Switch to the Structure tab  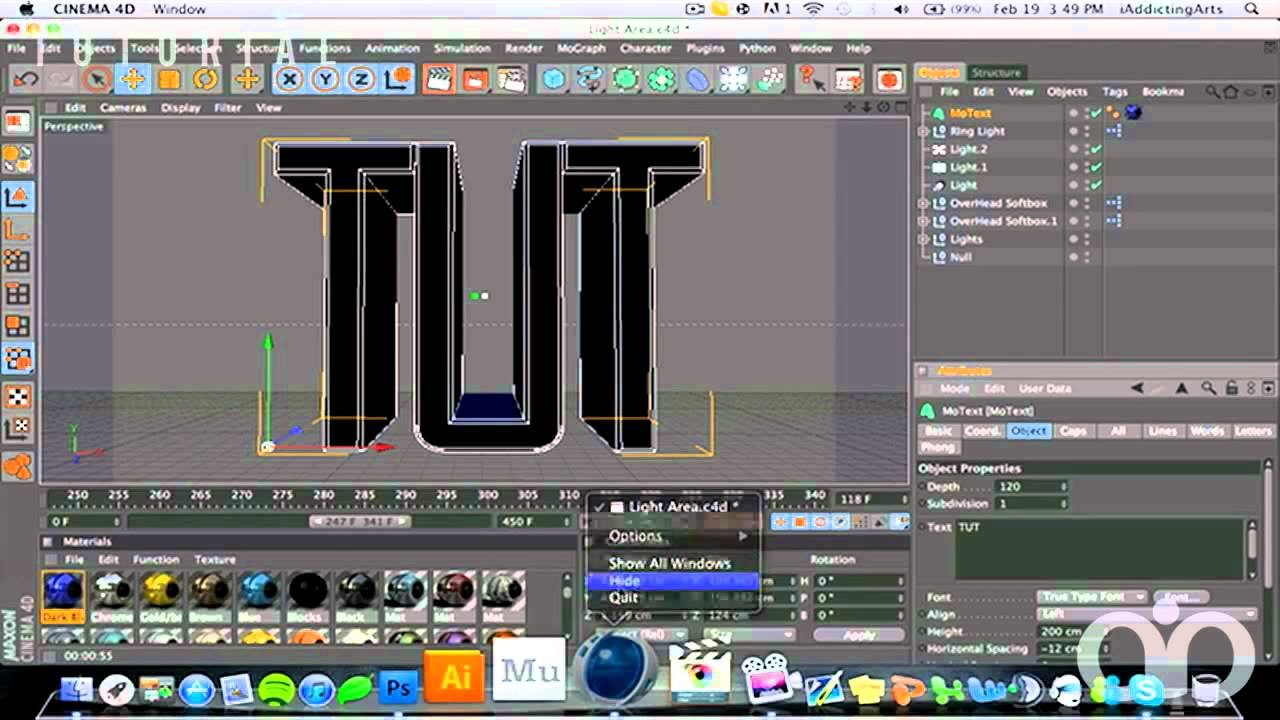(x=996, y=72)
